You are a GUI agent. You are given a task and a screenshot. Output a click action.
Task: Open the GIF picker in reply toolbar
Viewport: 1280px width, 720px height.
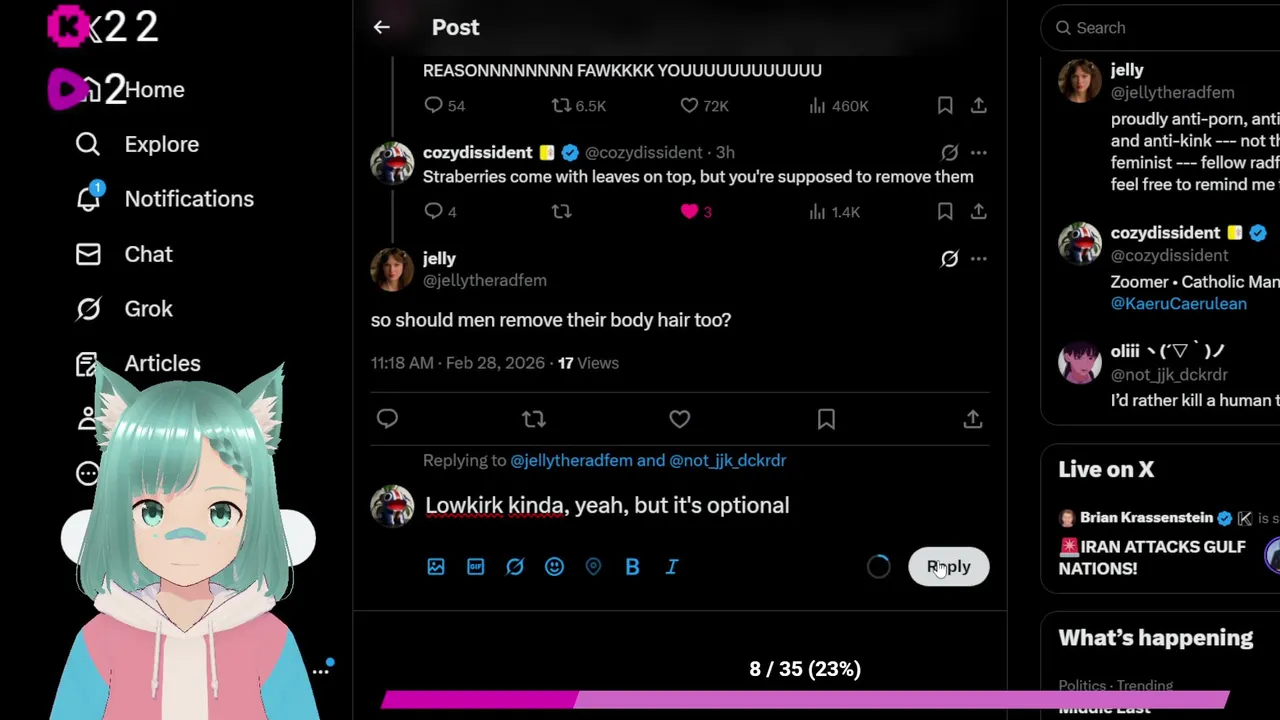[475, 567]
